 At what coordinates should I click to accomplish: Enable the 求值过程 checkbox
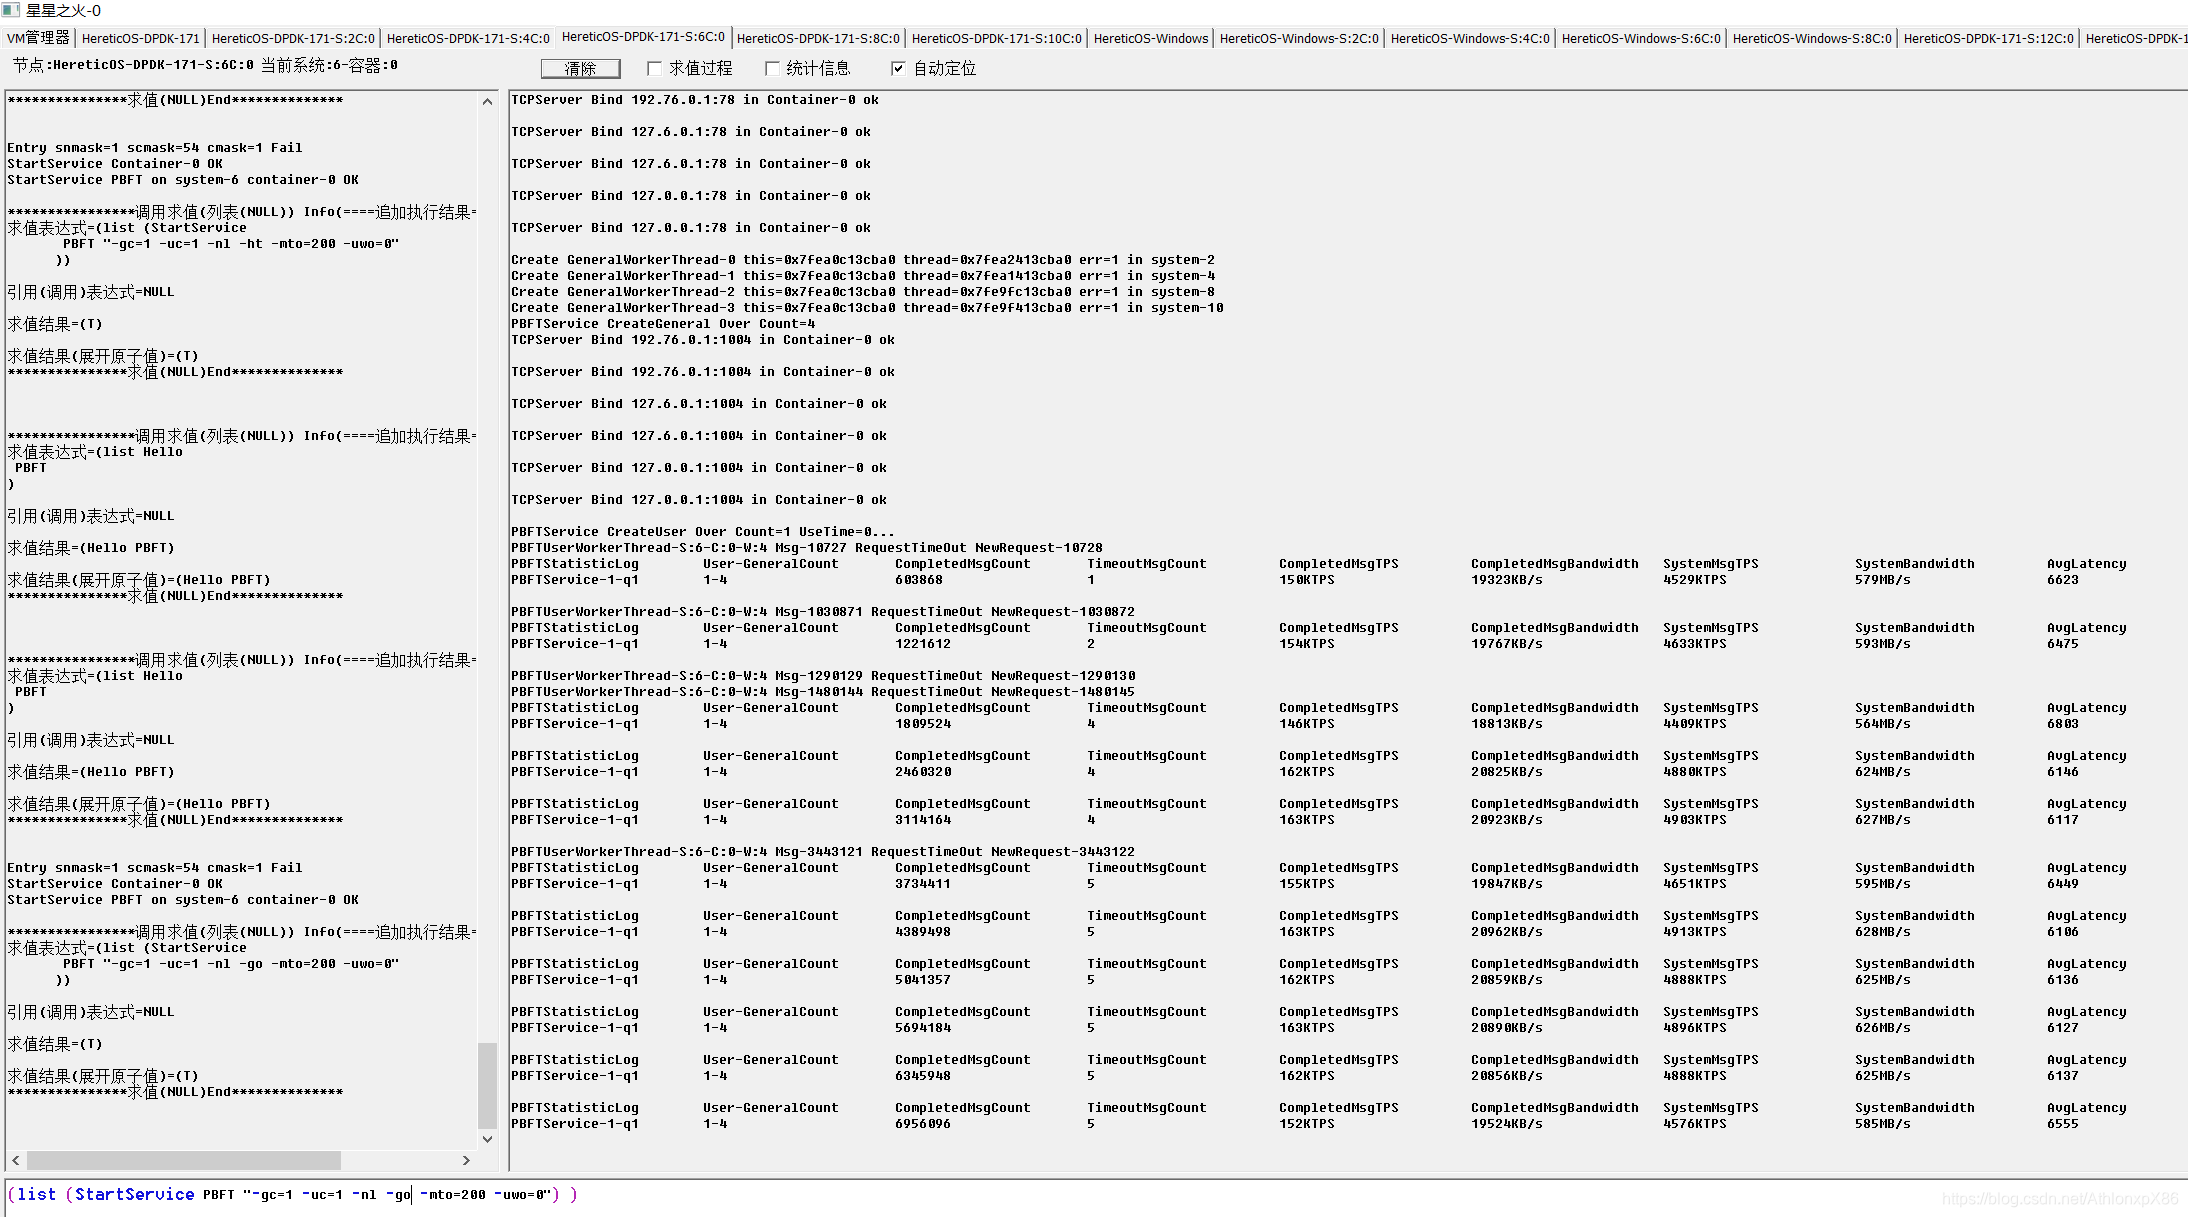tap(654, 68)
